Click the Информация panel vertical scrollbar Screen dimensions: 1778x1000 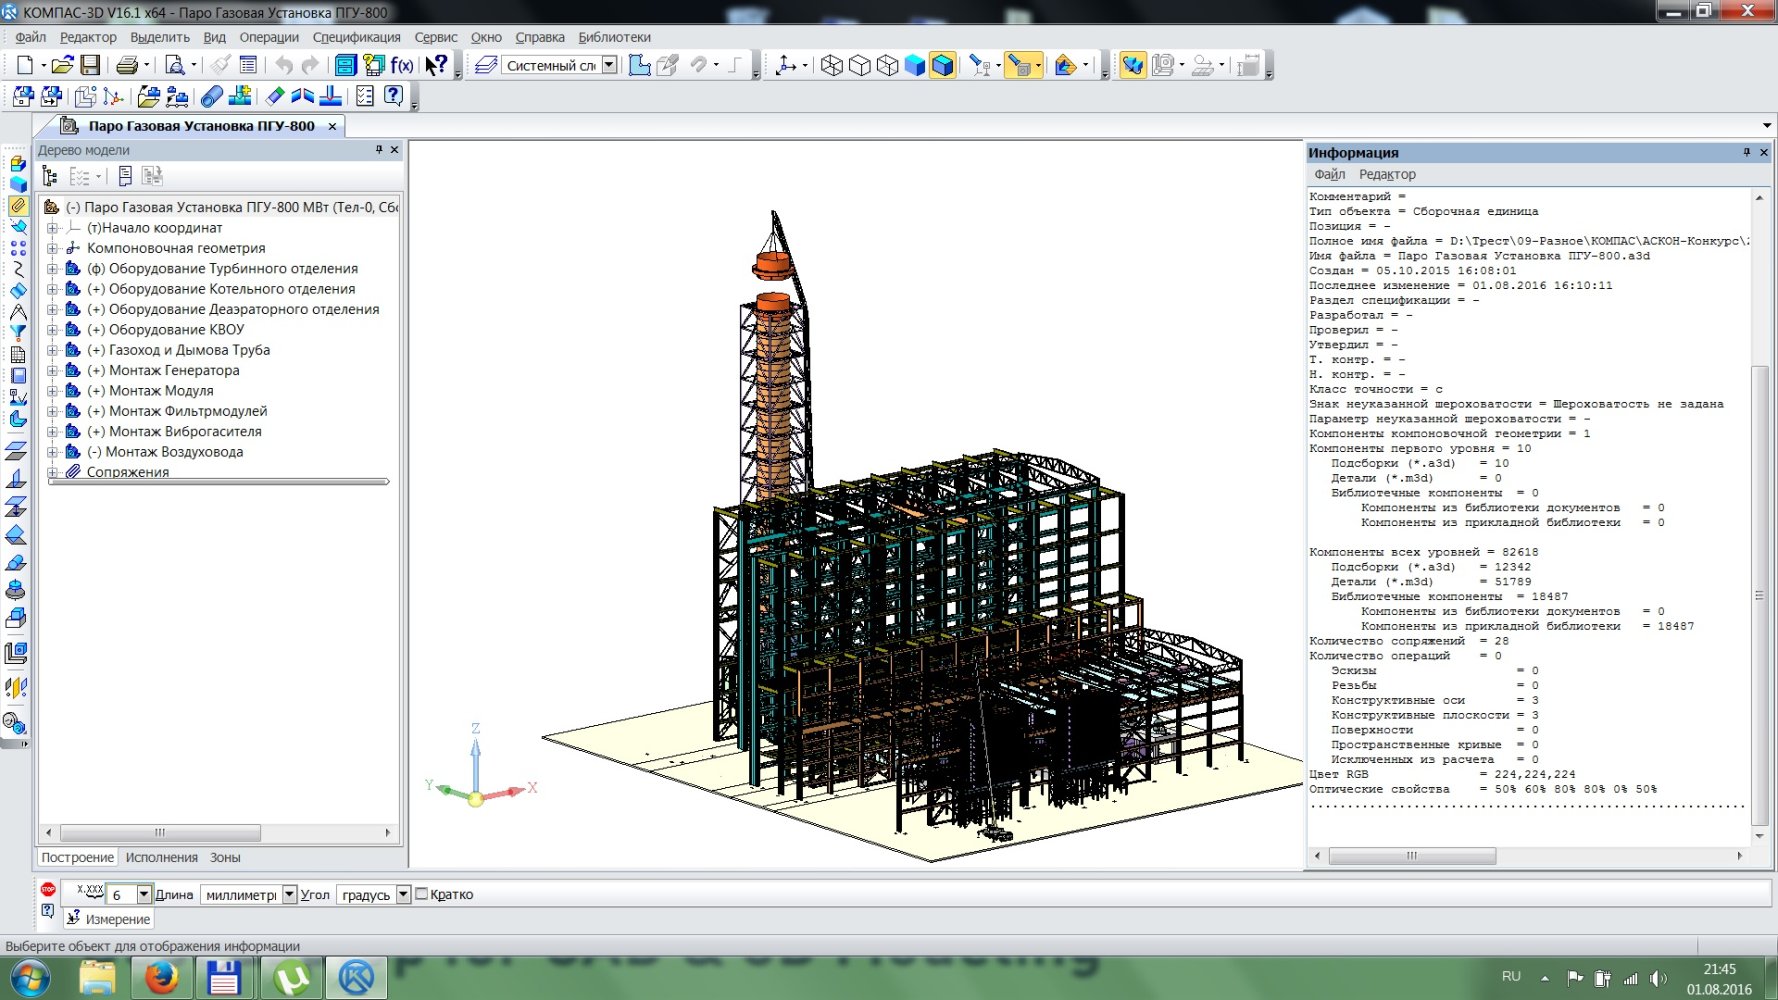(1759, 595)
